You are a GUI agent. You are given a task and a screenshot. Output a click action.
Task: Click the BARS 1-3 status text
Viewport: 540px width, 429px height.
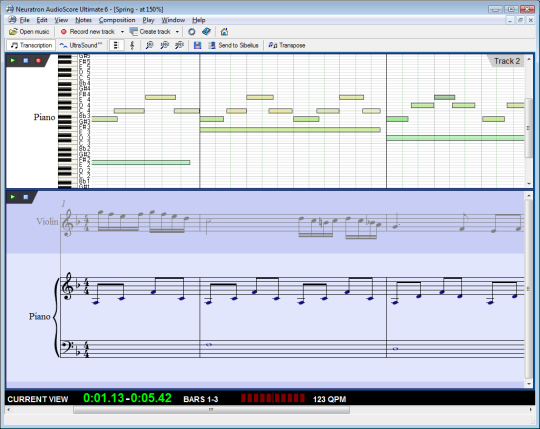pyautogui.click(x=200, y=399)
